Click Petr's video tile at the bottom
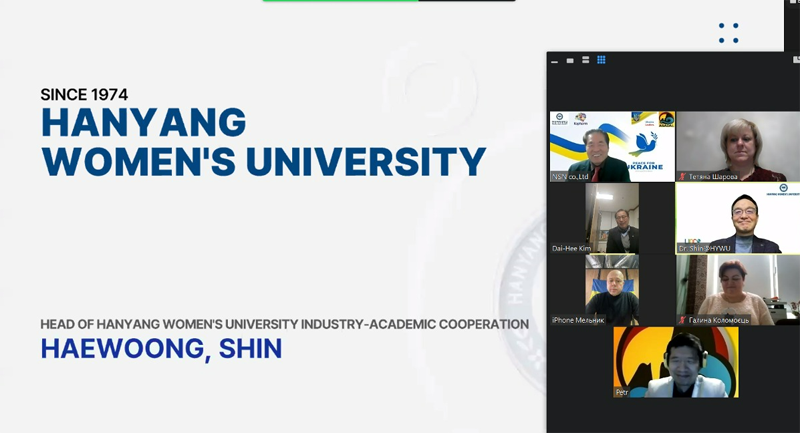The height and width of the screenshot is (433, 800). (x=675, y=361)
